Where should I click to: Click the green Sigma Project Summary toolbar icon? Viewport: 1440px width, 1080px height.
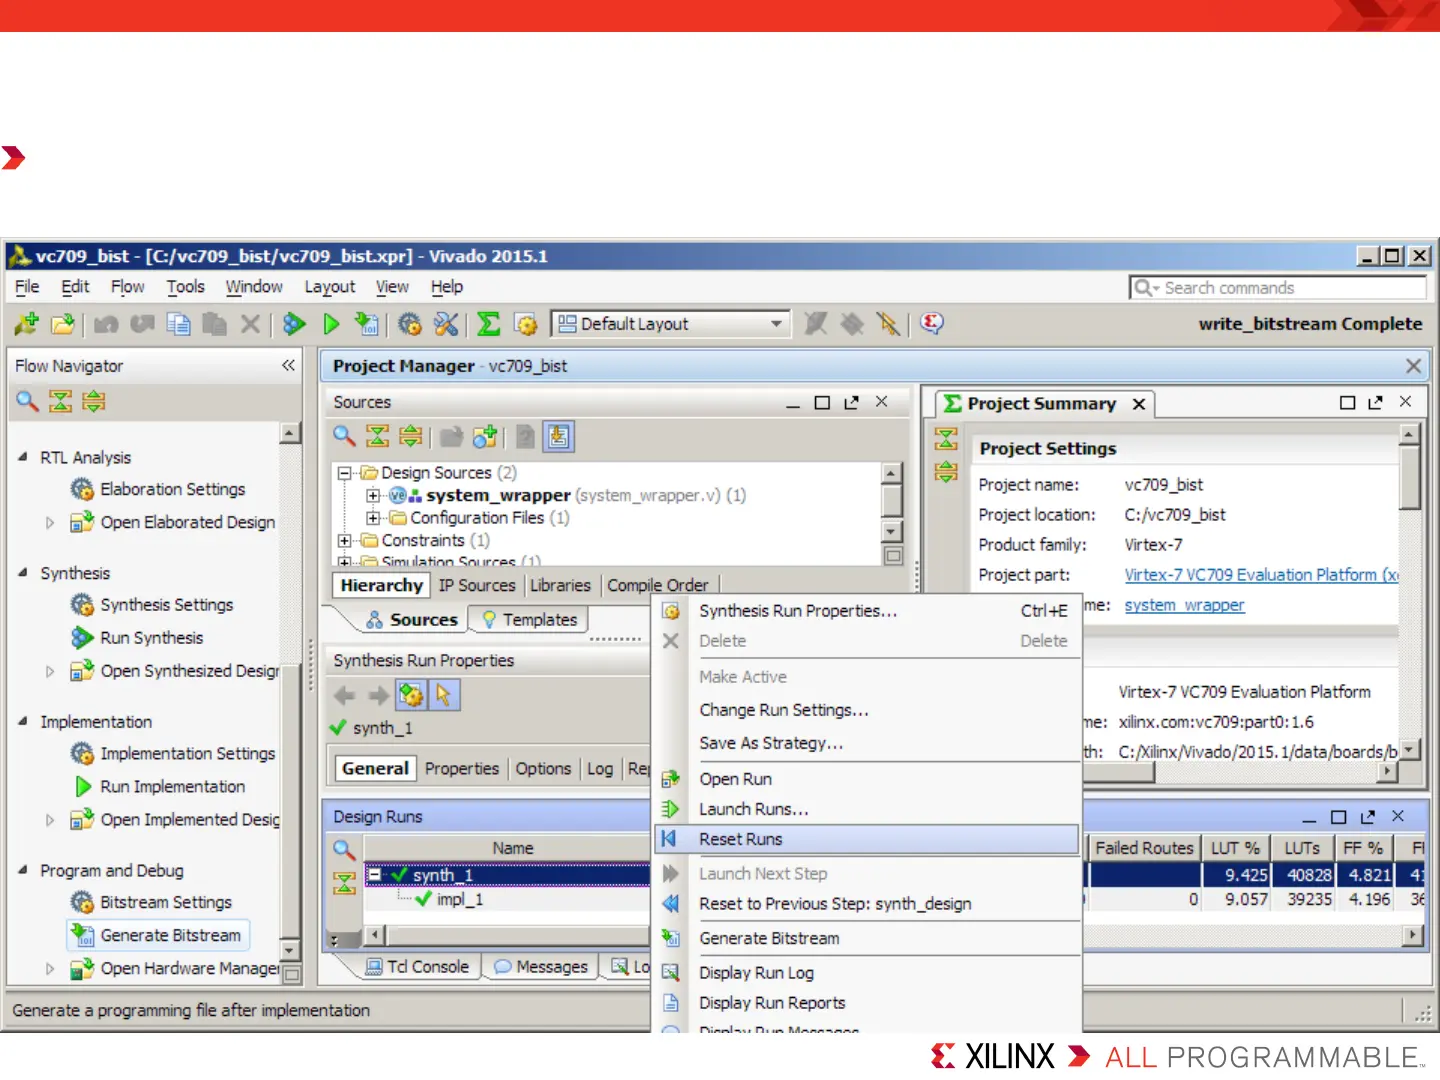point(488,324)
